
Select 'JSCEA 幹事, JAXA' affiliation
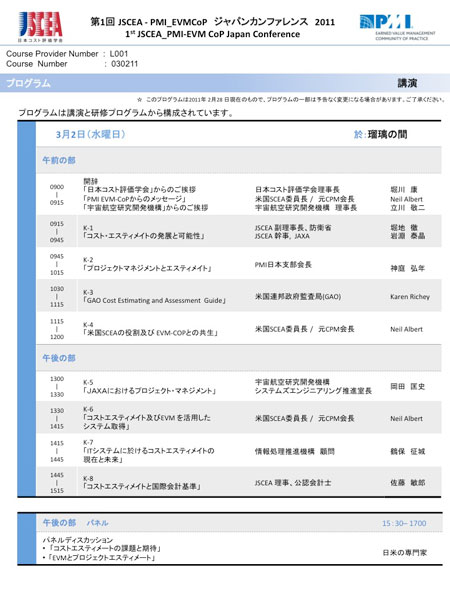282,236
